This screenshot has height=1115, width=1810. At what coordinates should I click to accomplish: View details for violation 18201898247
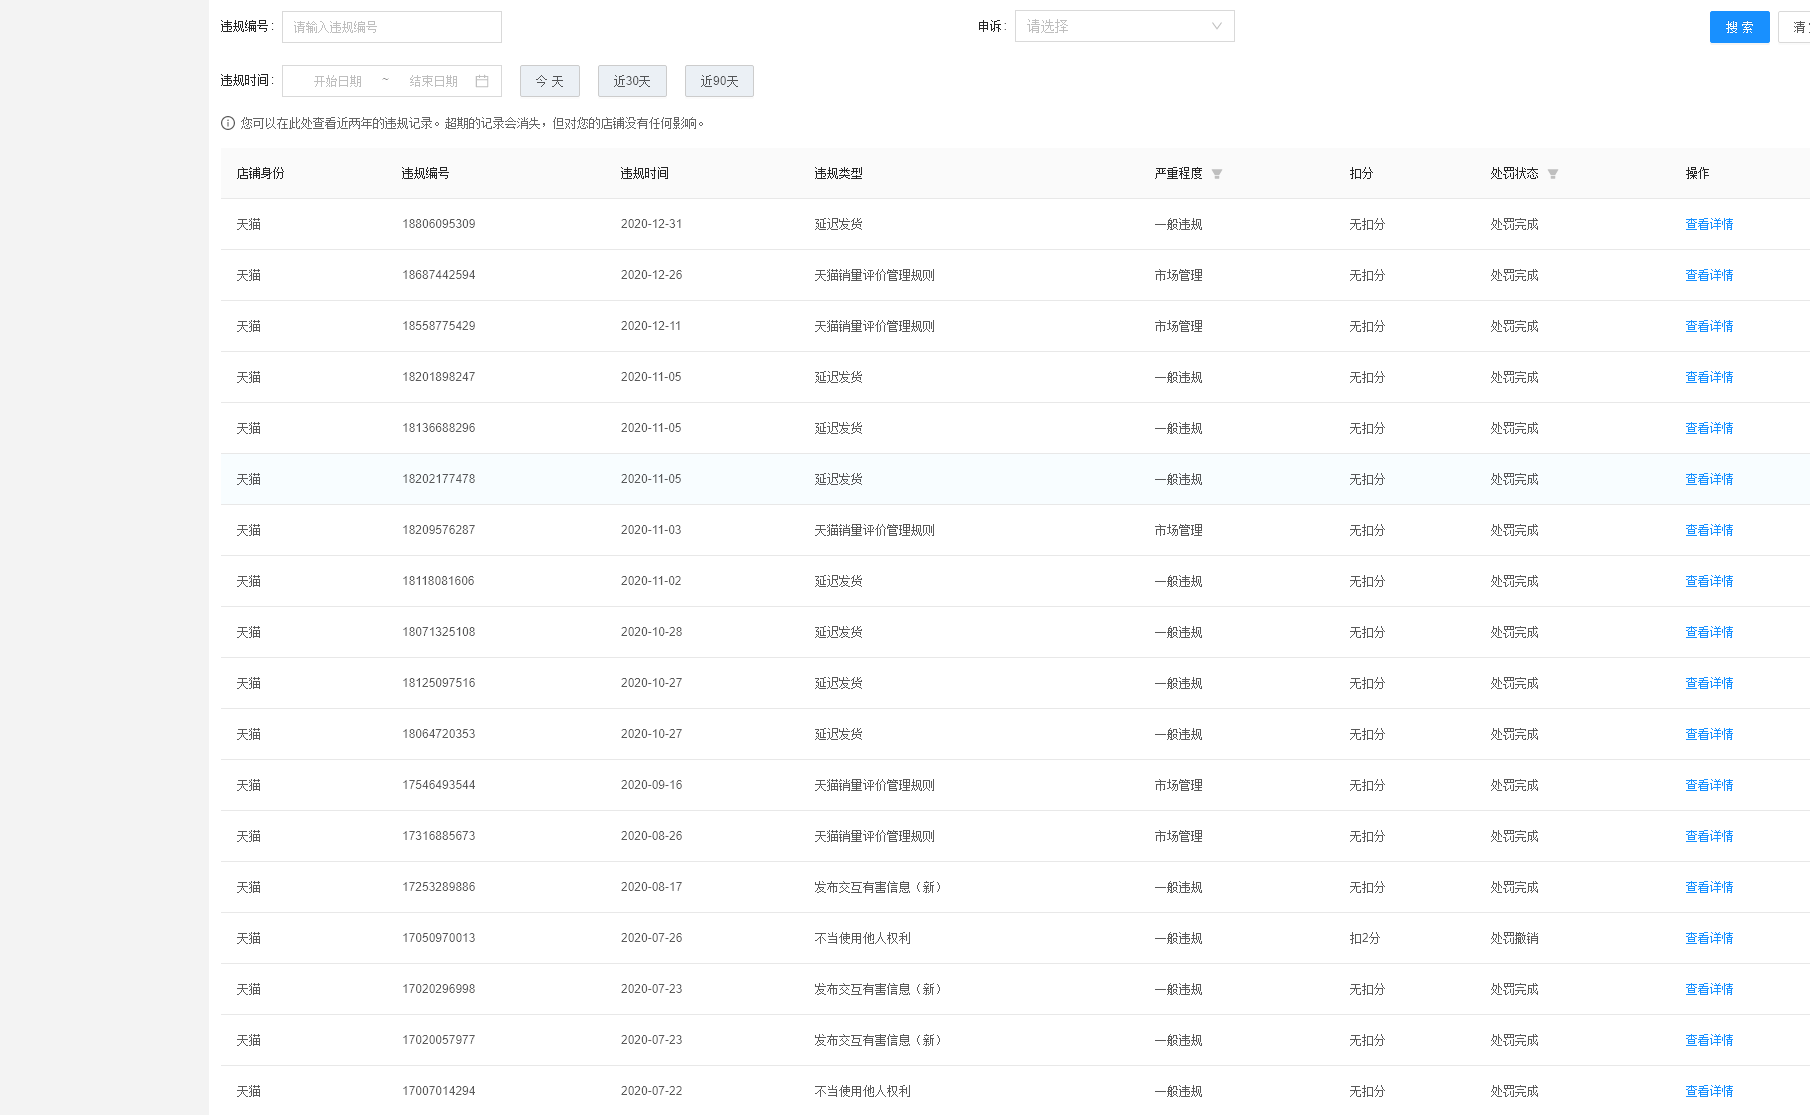[x=1709, y=377]
